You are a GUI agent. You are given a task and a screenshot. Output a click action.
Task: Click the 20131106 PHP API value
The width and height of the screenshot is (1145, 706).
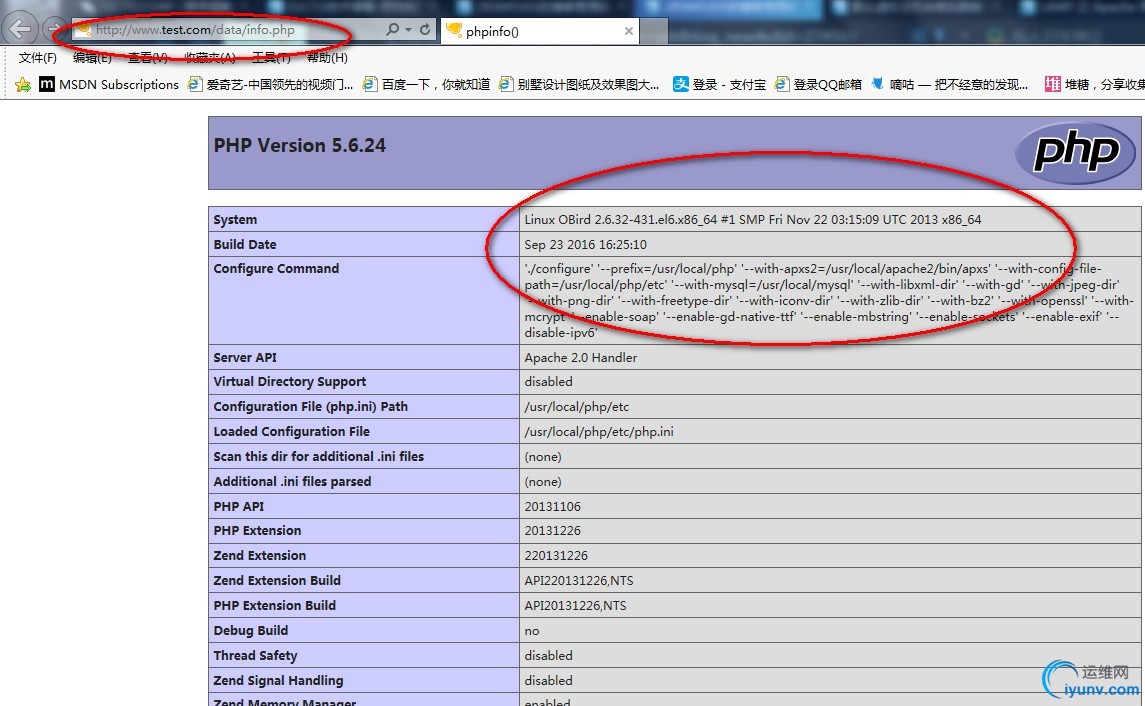click(553, 507)
